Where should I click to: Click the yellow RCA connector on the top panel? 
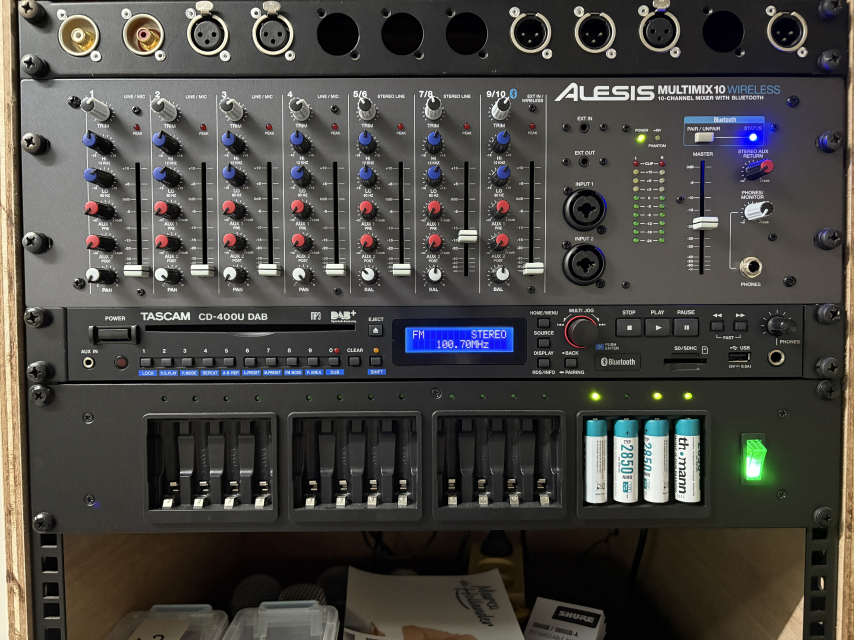(x=78, y=36)
